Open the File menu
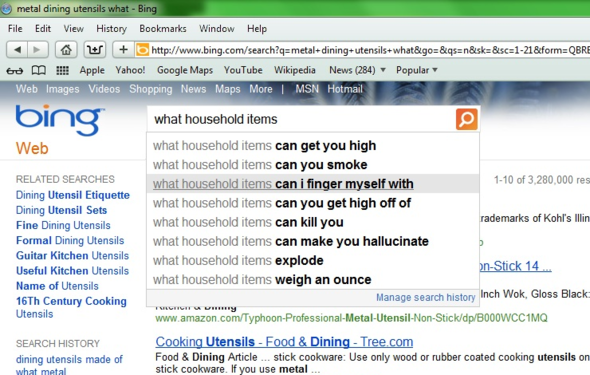The height and width of the screenshot is (375, 590). 15,29
